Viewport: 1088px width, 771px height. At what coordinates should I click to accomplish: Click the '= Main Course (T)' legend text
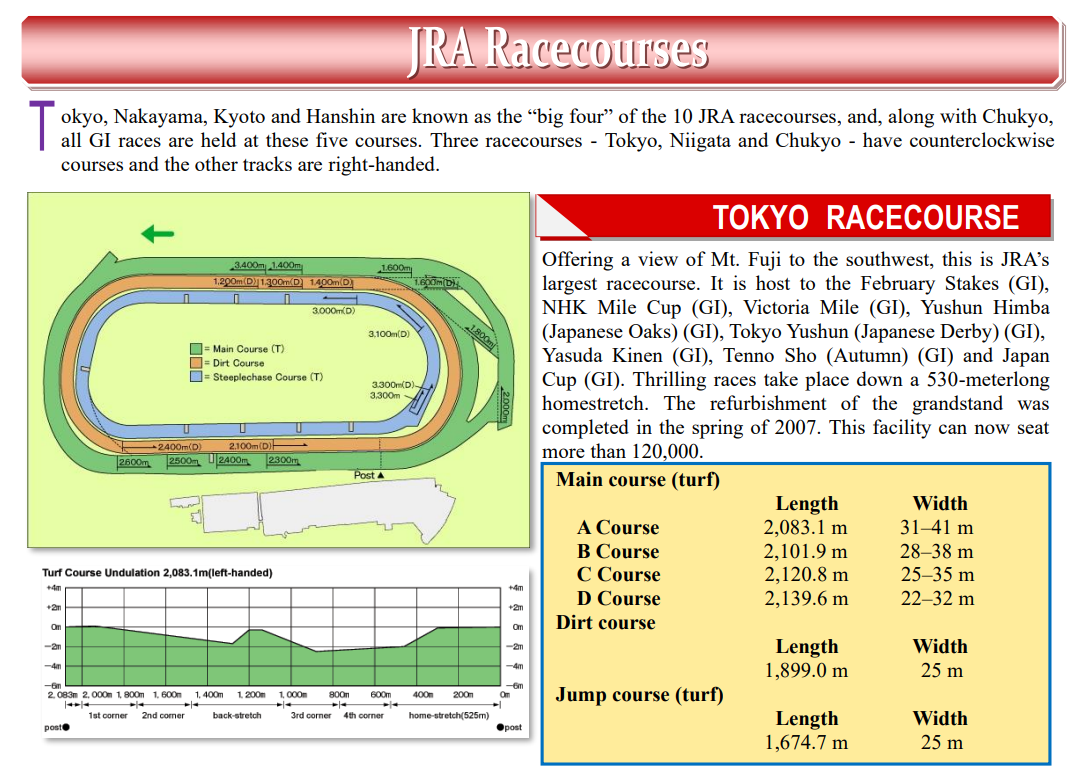point(244,349)
